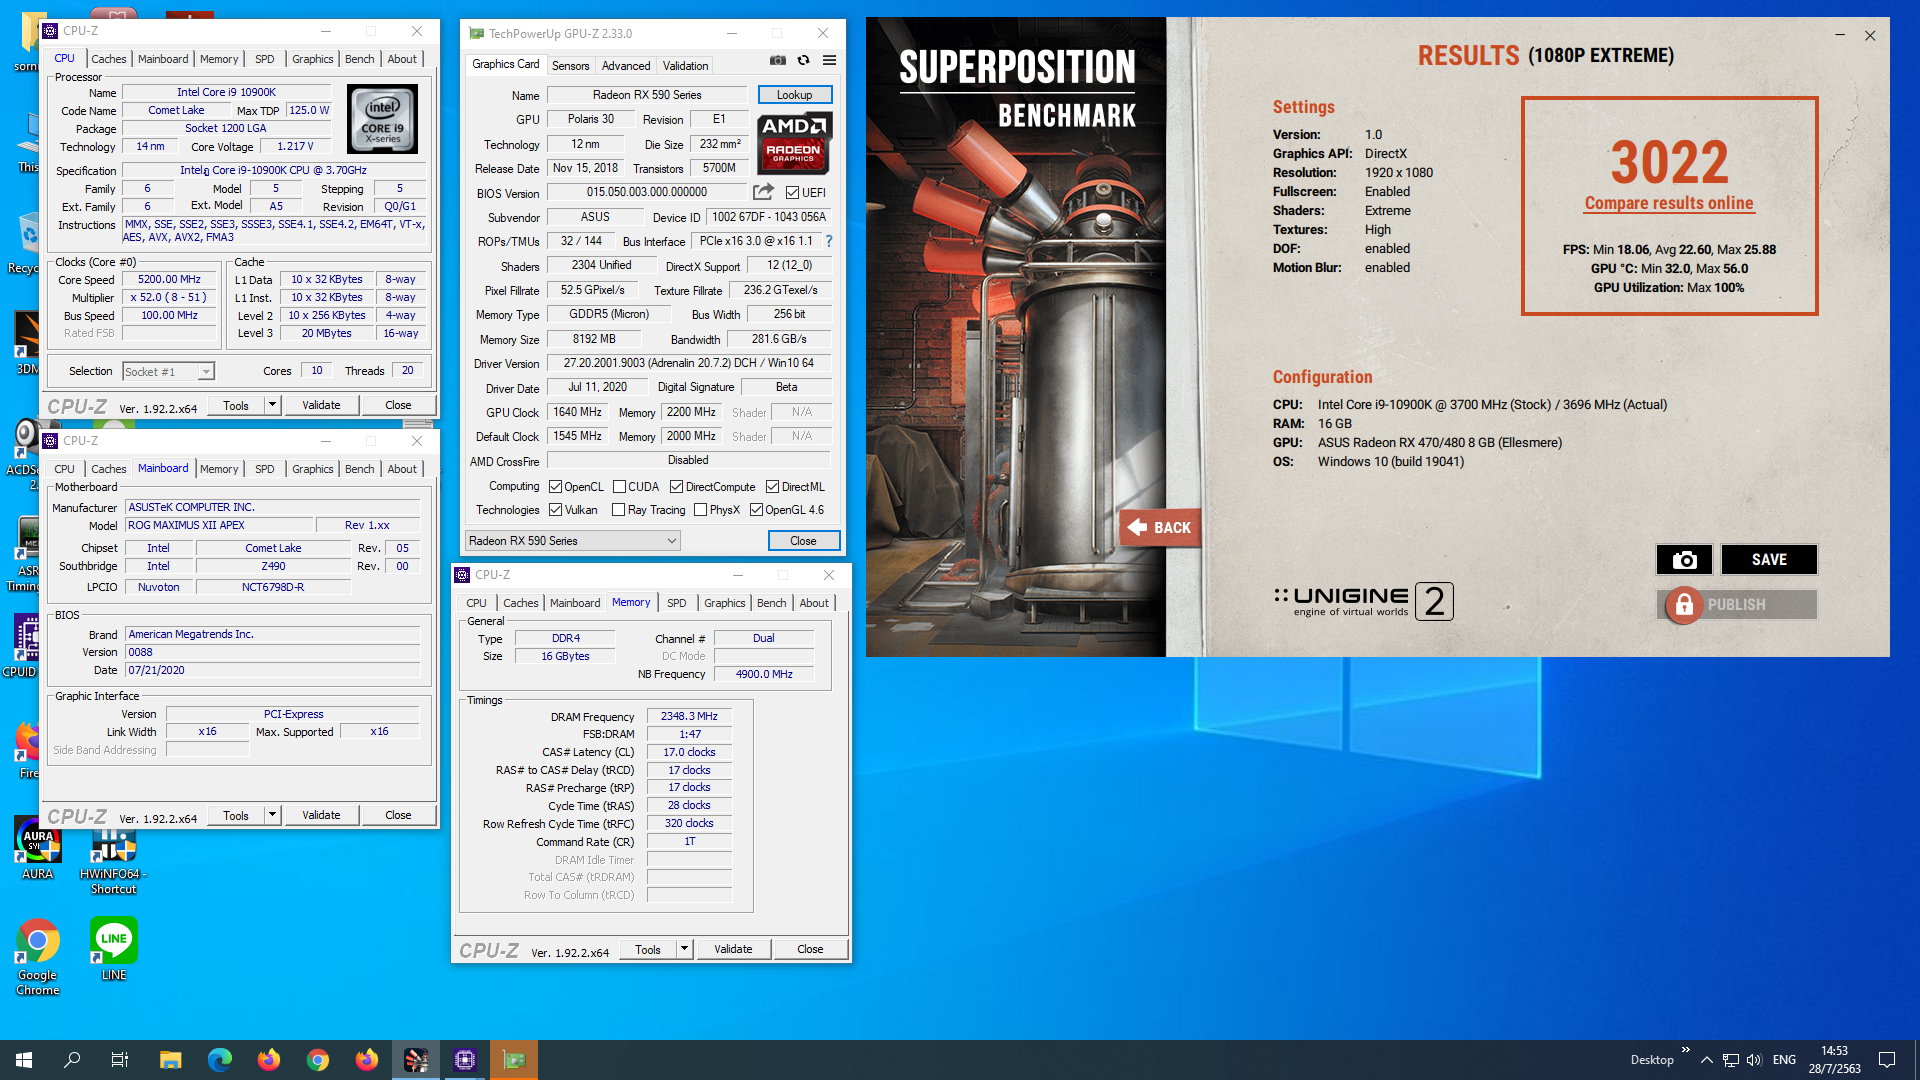Open the Graphics tab in top CPU-Z window

tap(312, 59)
